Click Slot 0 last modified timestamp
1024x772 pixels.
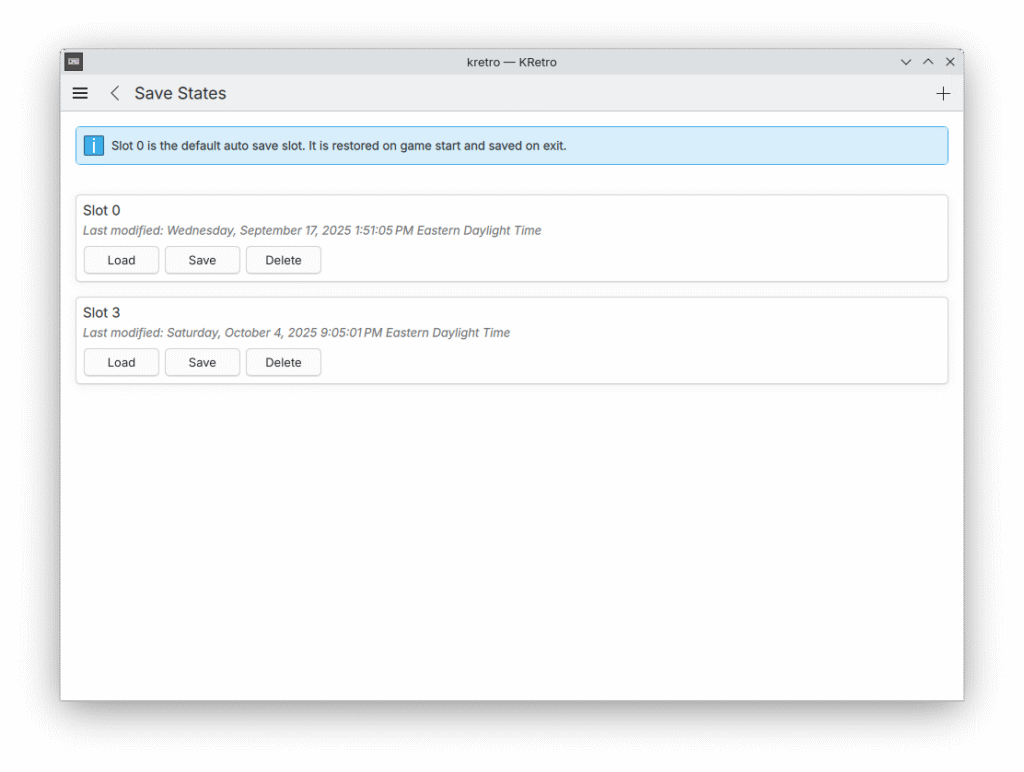coord(312,230)
